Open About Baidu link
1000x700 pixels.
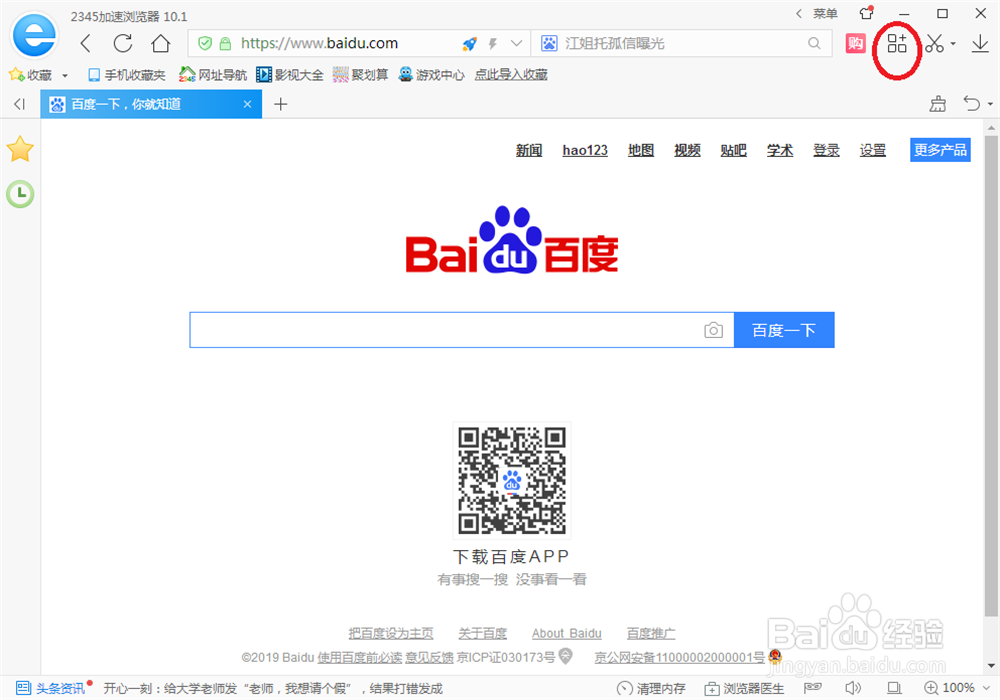click(567, 634)
